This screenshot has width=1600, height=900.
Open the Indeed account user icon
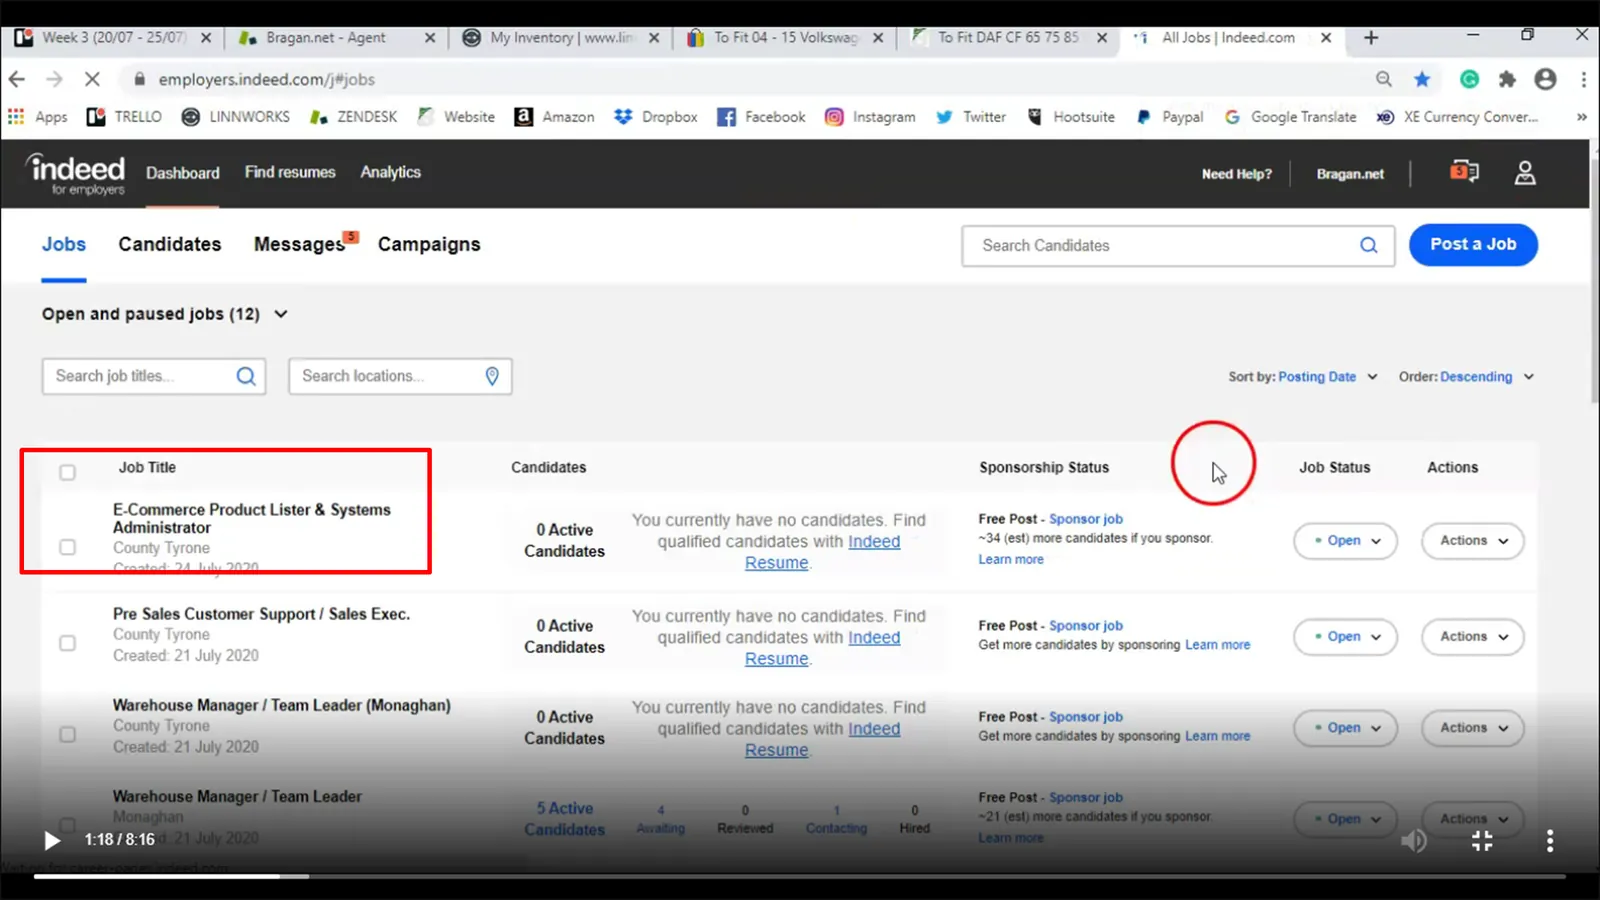tap(1525, 173)
